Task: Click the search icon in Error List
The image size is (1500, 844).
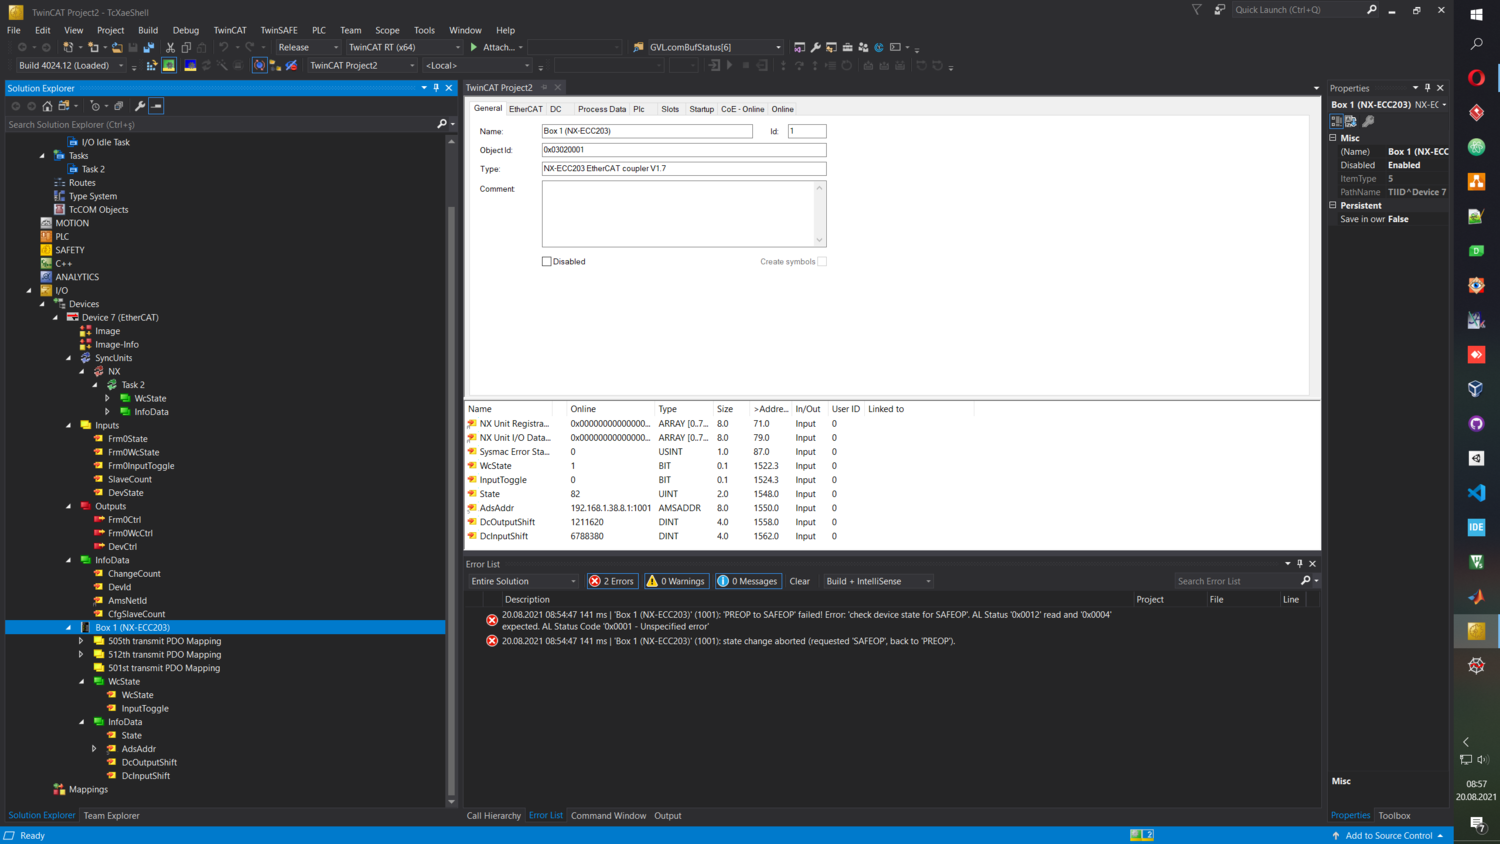Action: [x=1306, y=581]
